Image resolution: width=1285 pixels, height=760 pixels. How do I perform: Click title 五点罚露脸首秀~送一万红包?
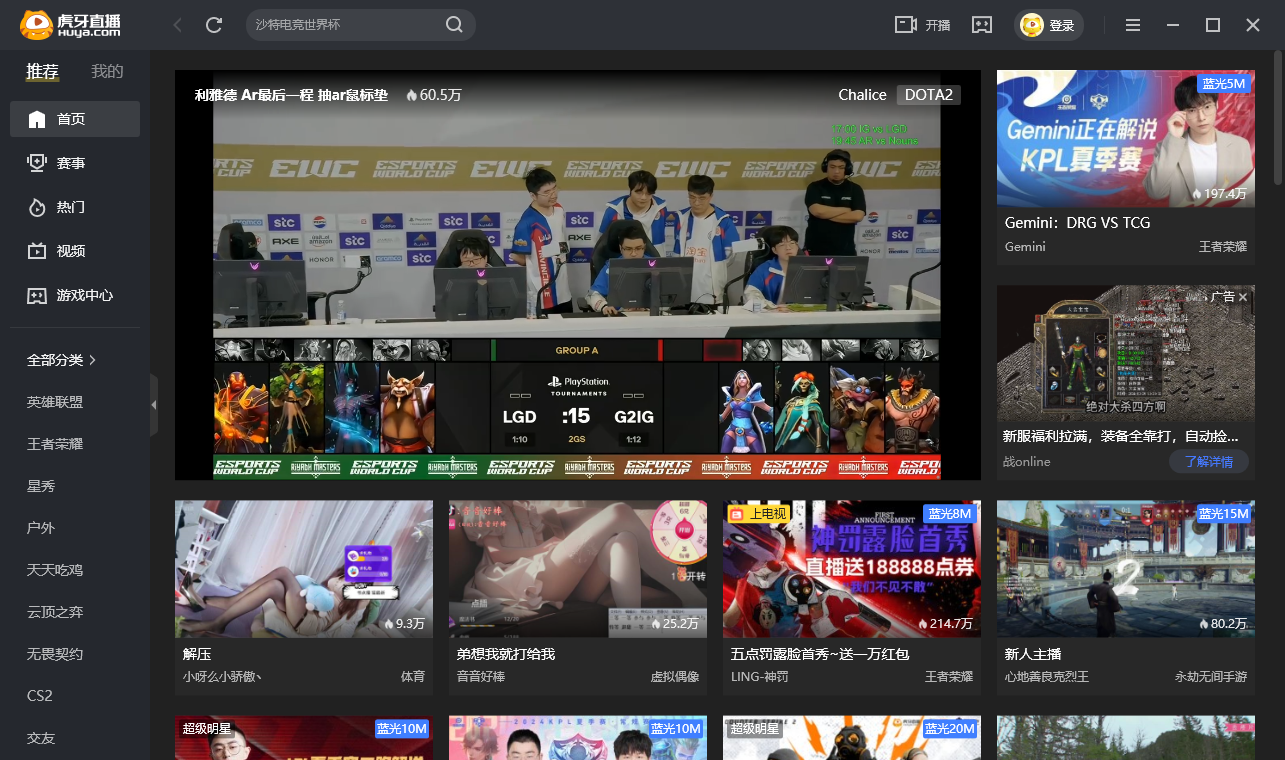[x=820, y=654]
